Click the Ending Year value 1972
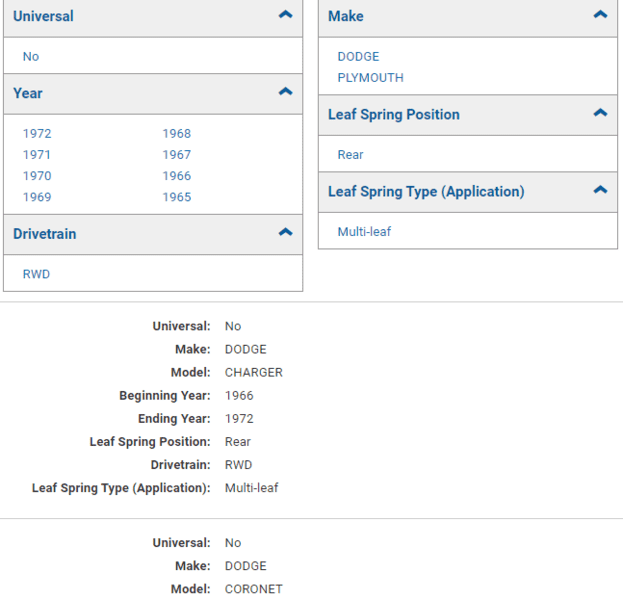 tap(239, 418)
